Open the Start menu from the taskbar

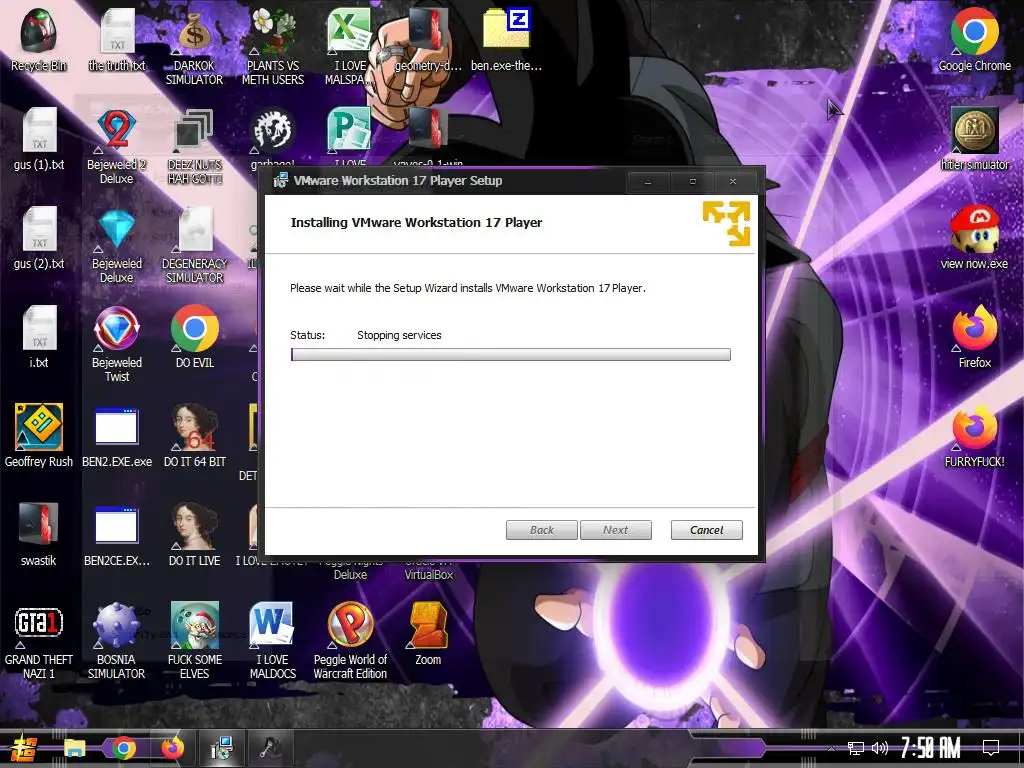[x=24, y=748]
